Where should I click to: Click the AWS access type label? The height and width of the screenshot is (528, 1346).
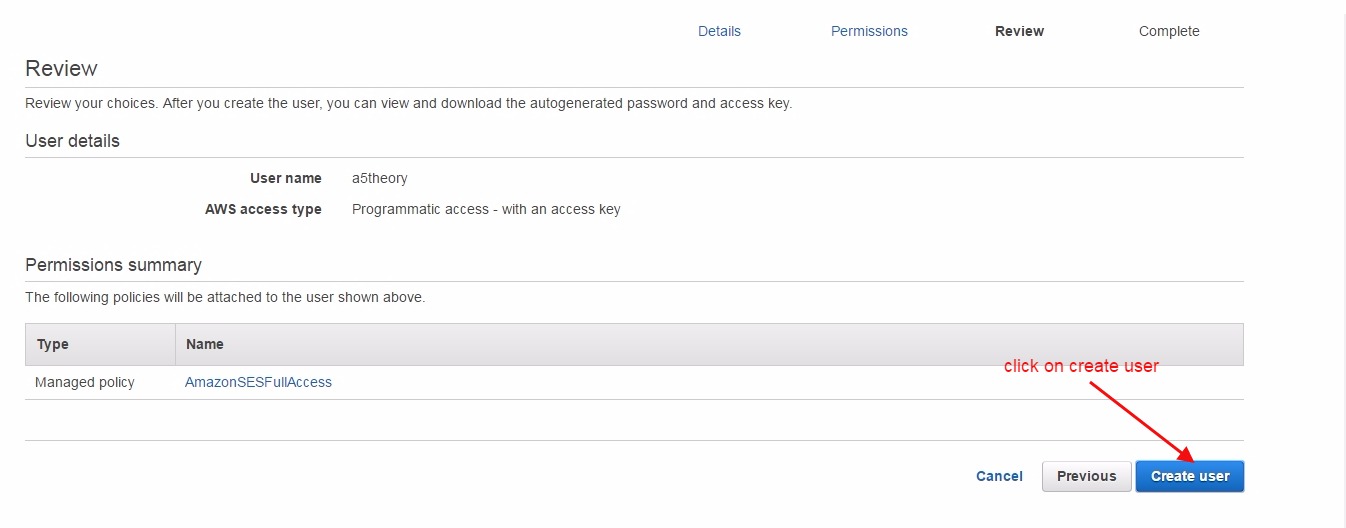tap(263, 209)
